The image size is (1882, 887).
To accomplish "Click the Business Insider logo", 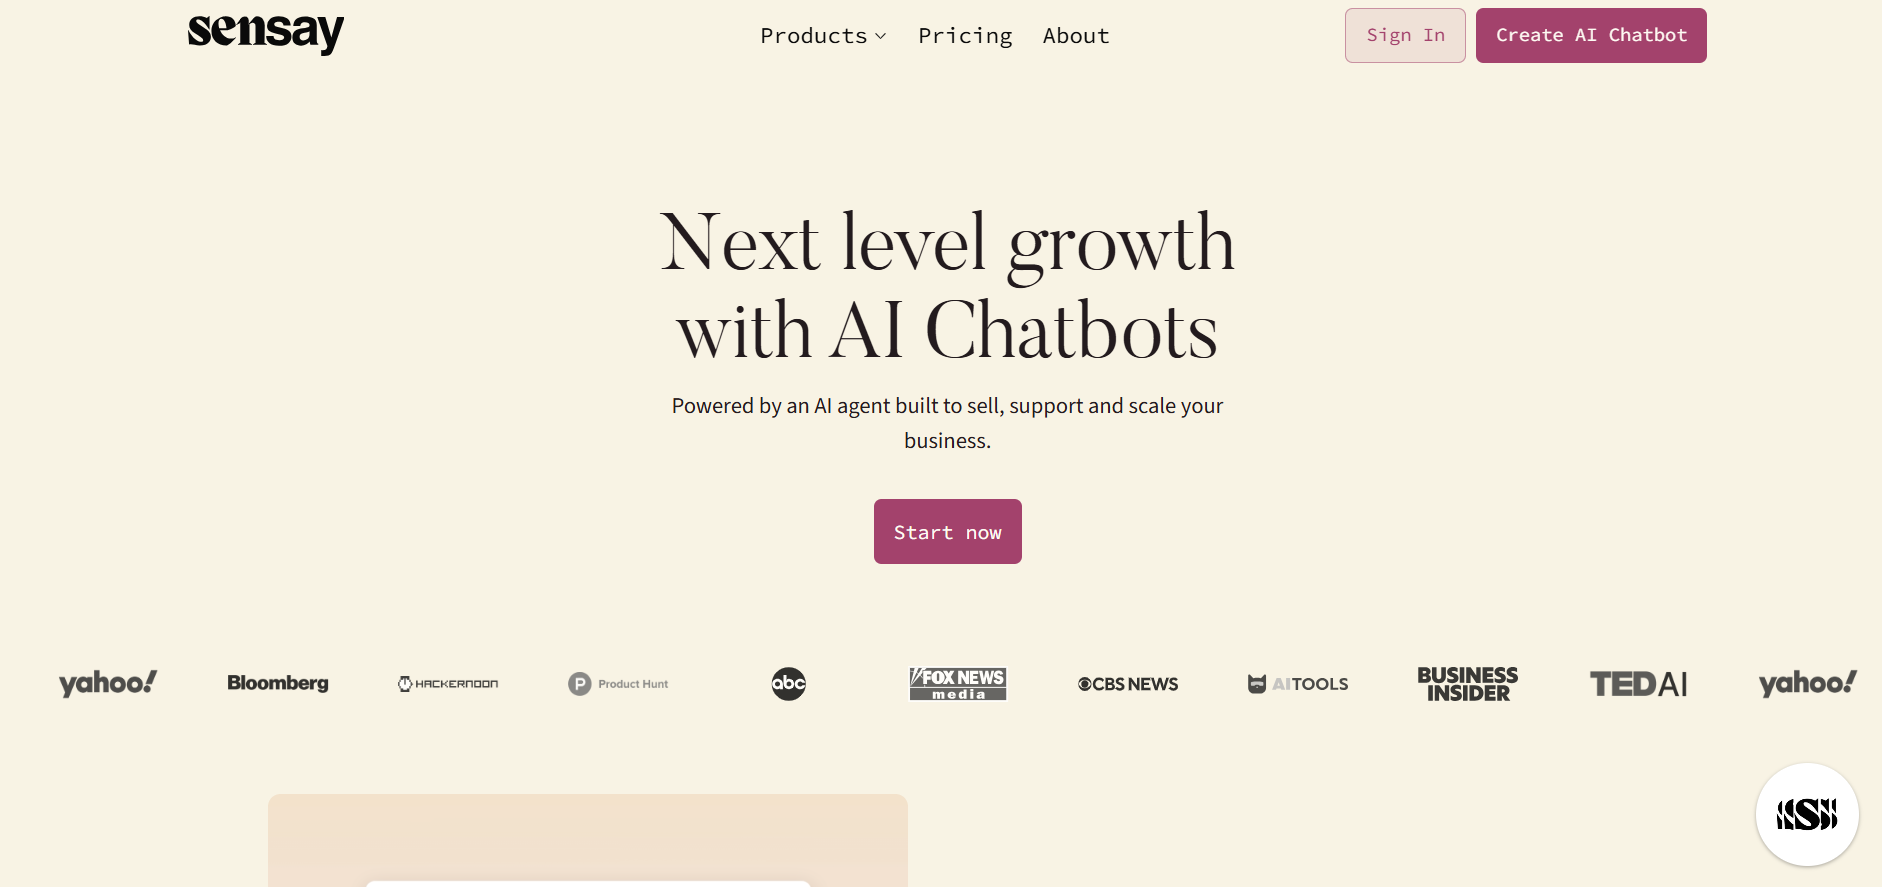I will 1467,684.
